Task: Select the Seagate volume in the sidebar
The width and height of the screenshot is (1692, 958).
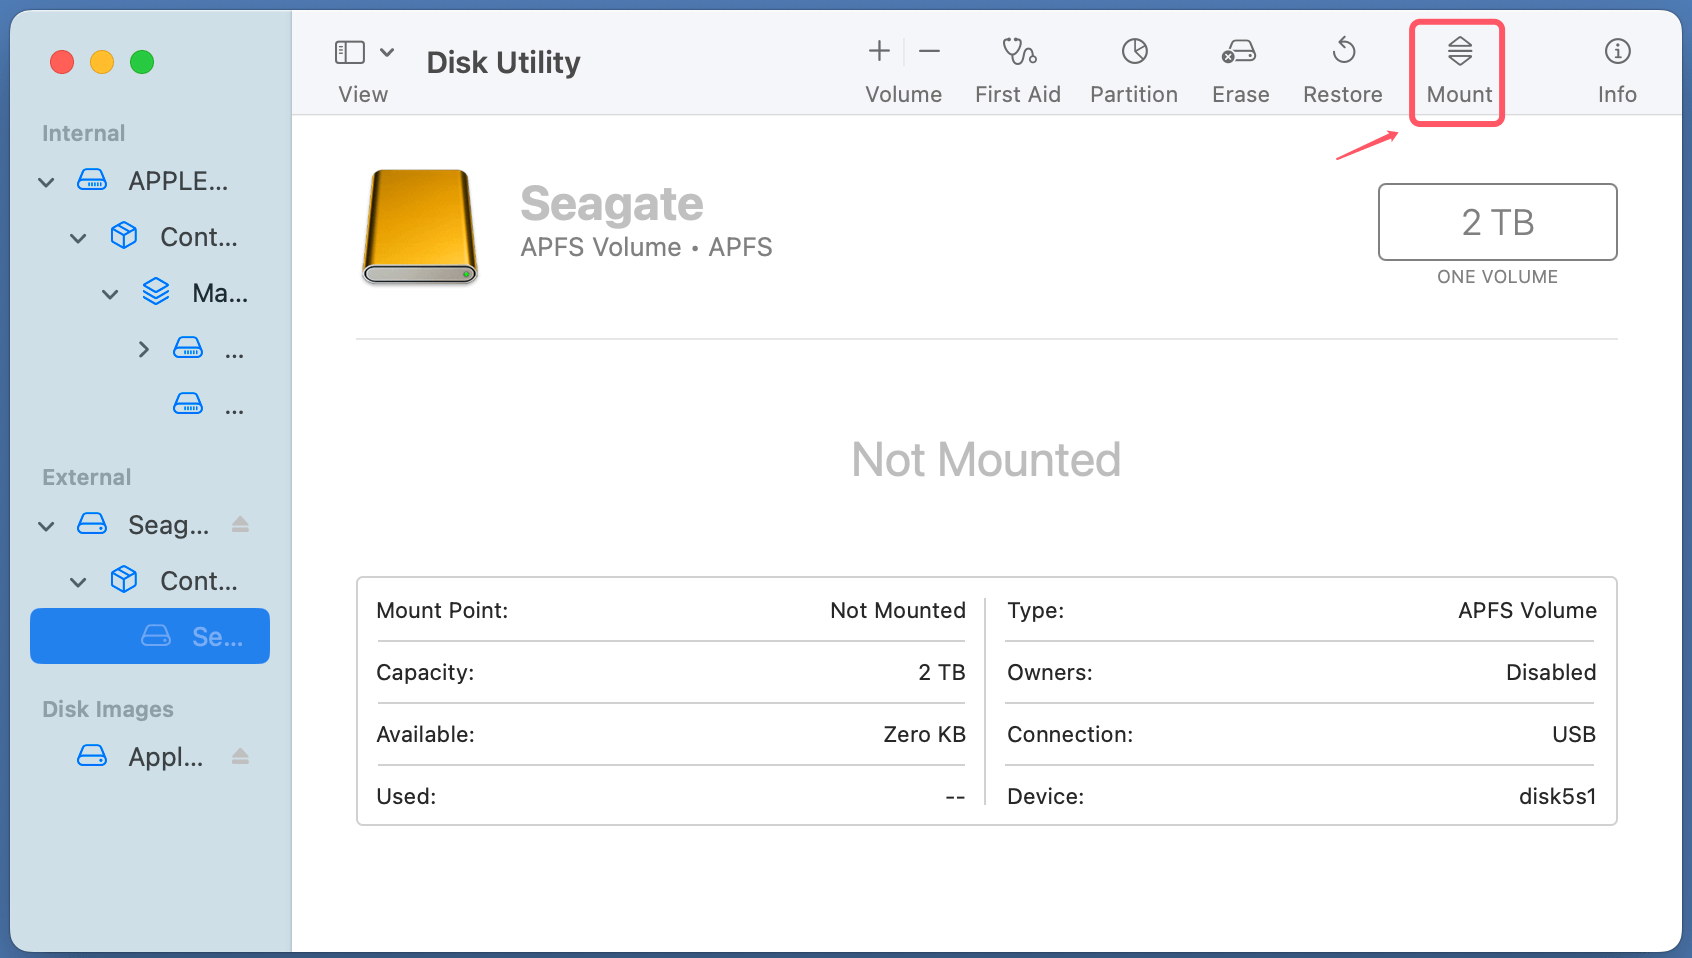Action: click(149, 636)
